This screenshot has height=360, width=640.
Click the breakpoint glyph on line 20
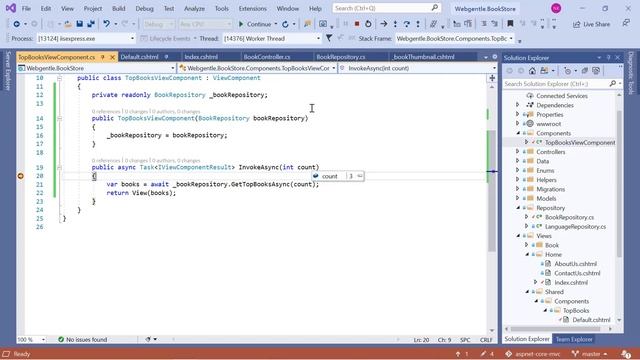click(x=20, y=176)
